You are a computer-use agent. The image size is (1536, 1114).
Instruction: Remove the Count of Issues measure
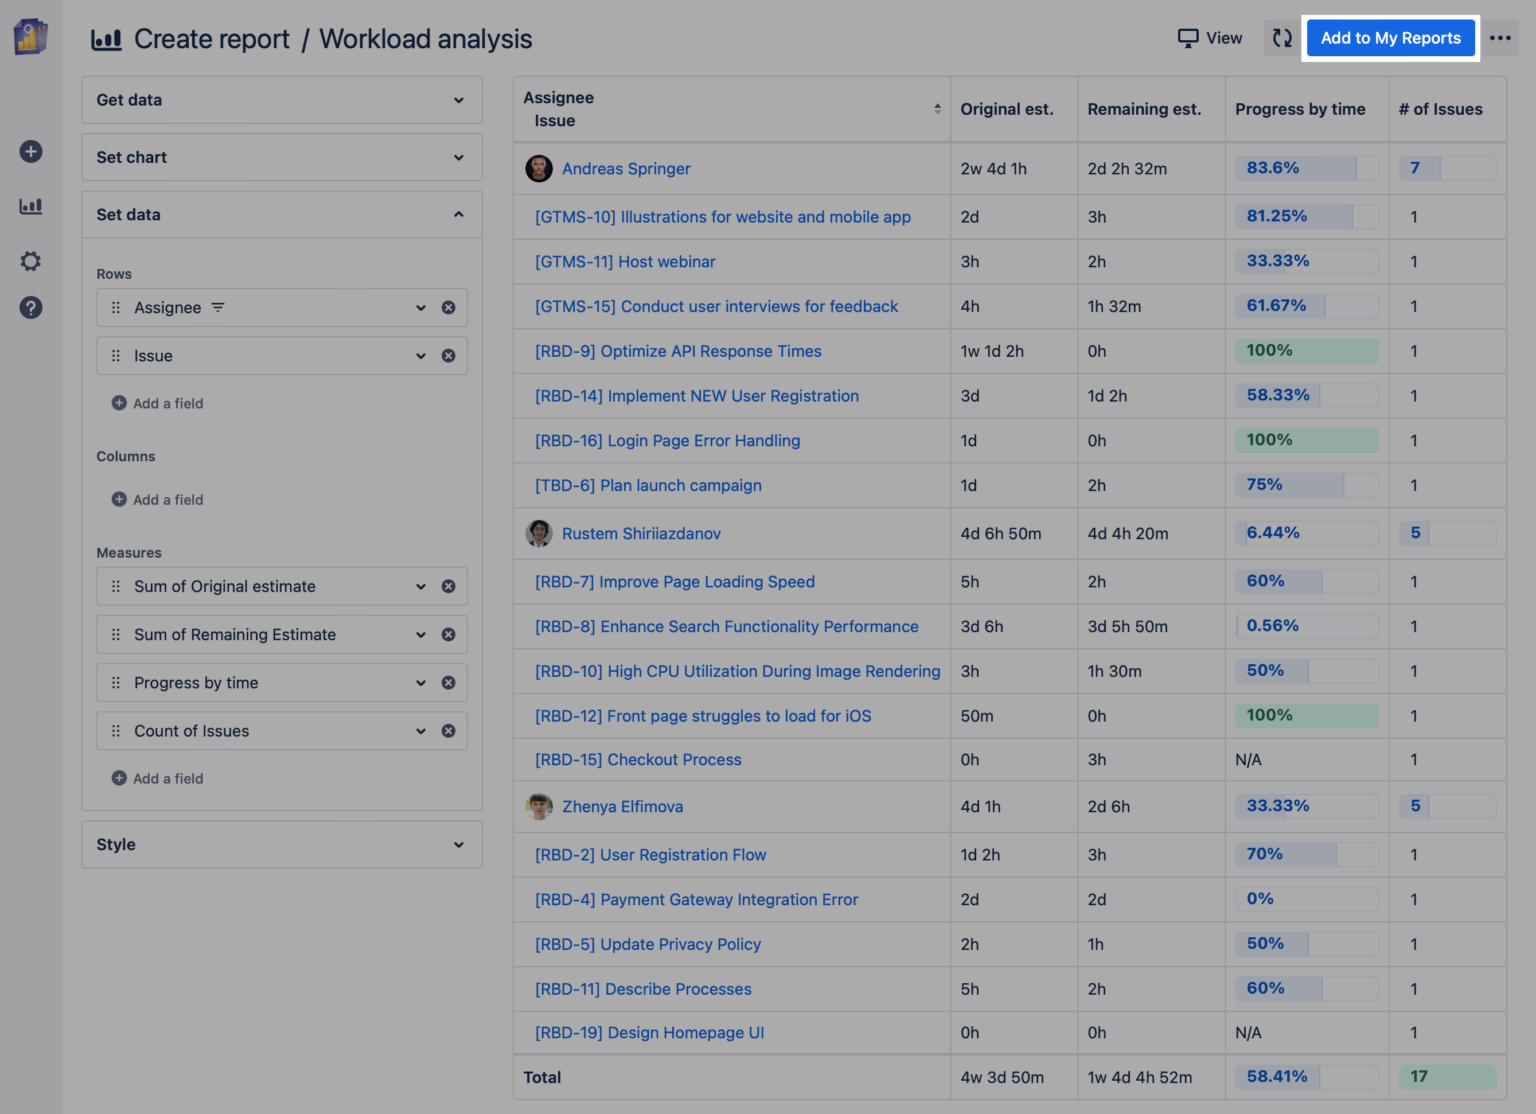point(449,731)
